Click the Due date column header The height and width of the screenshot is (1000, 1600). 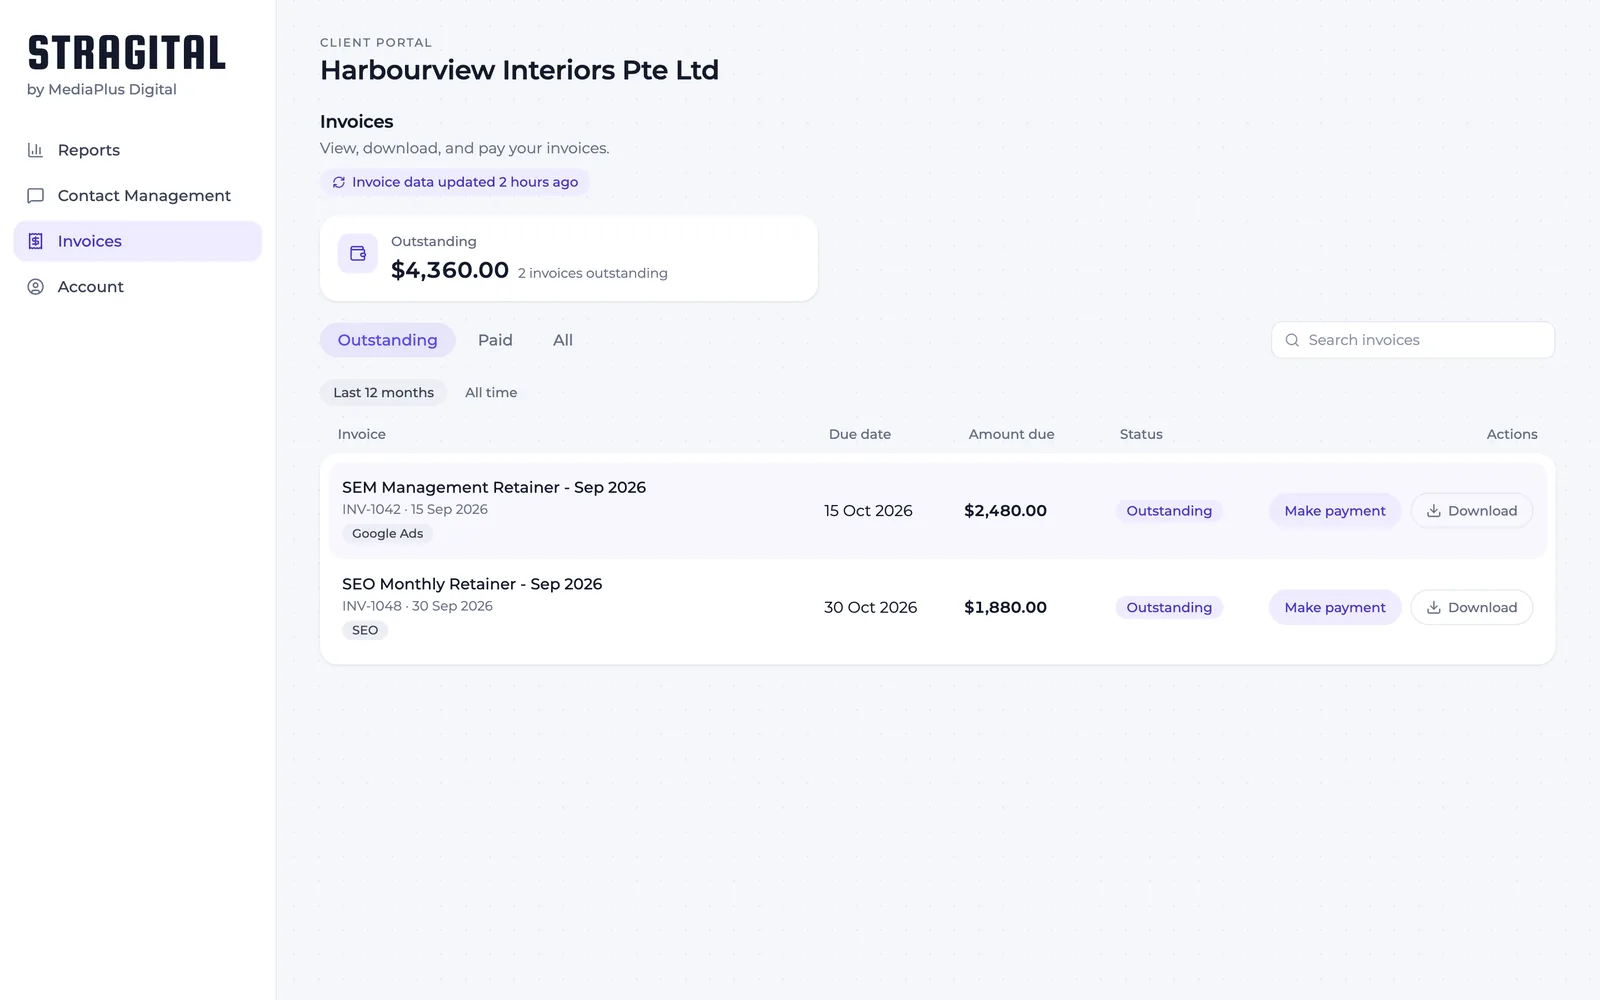[x=860, y=435]
